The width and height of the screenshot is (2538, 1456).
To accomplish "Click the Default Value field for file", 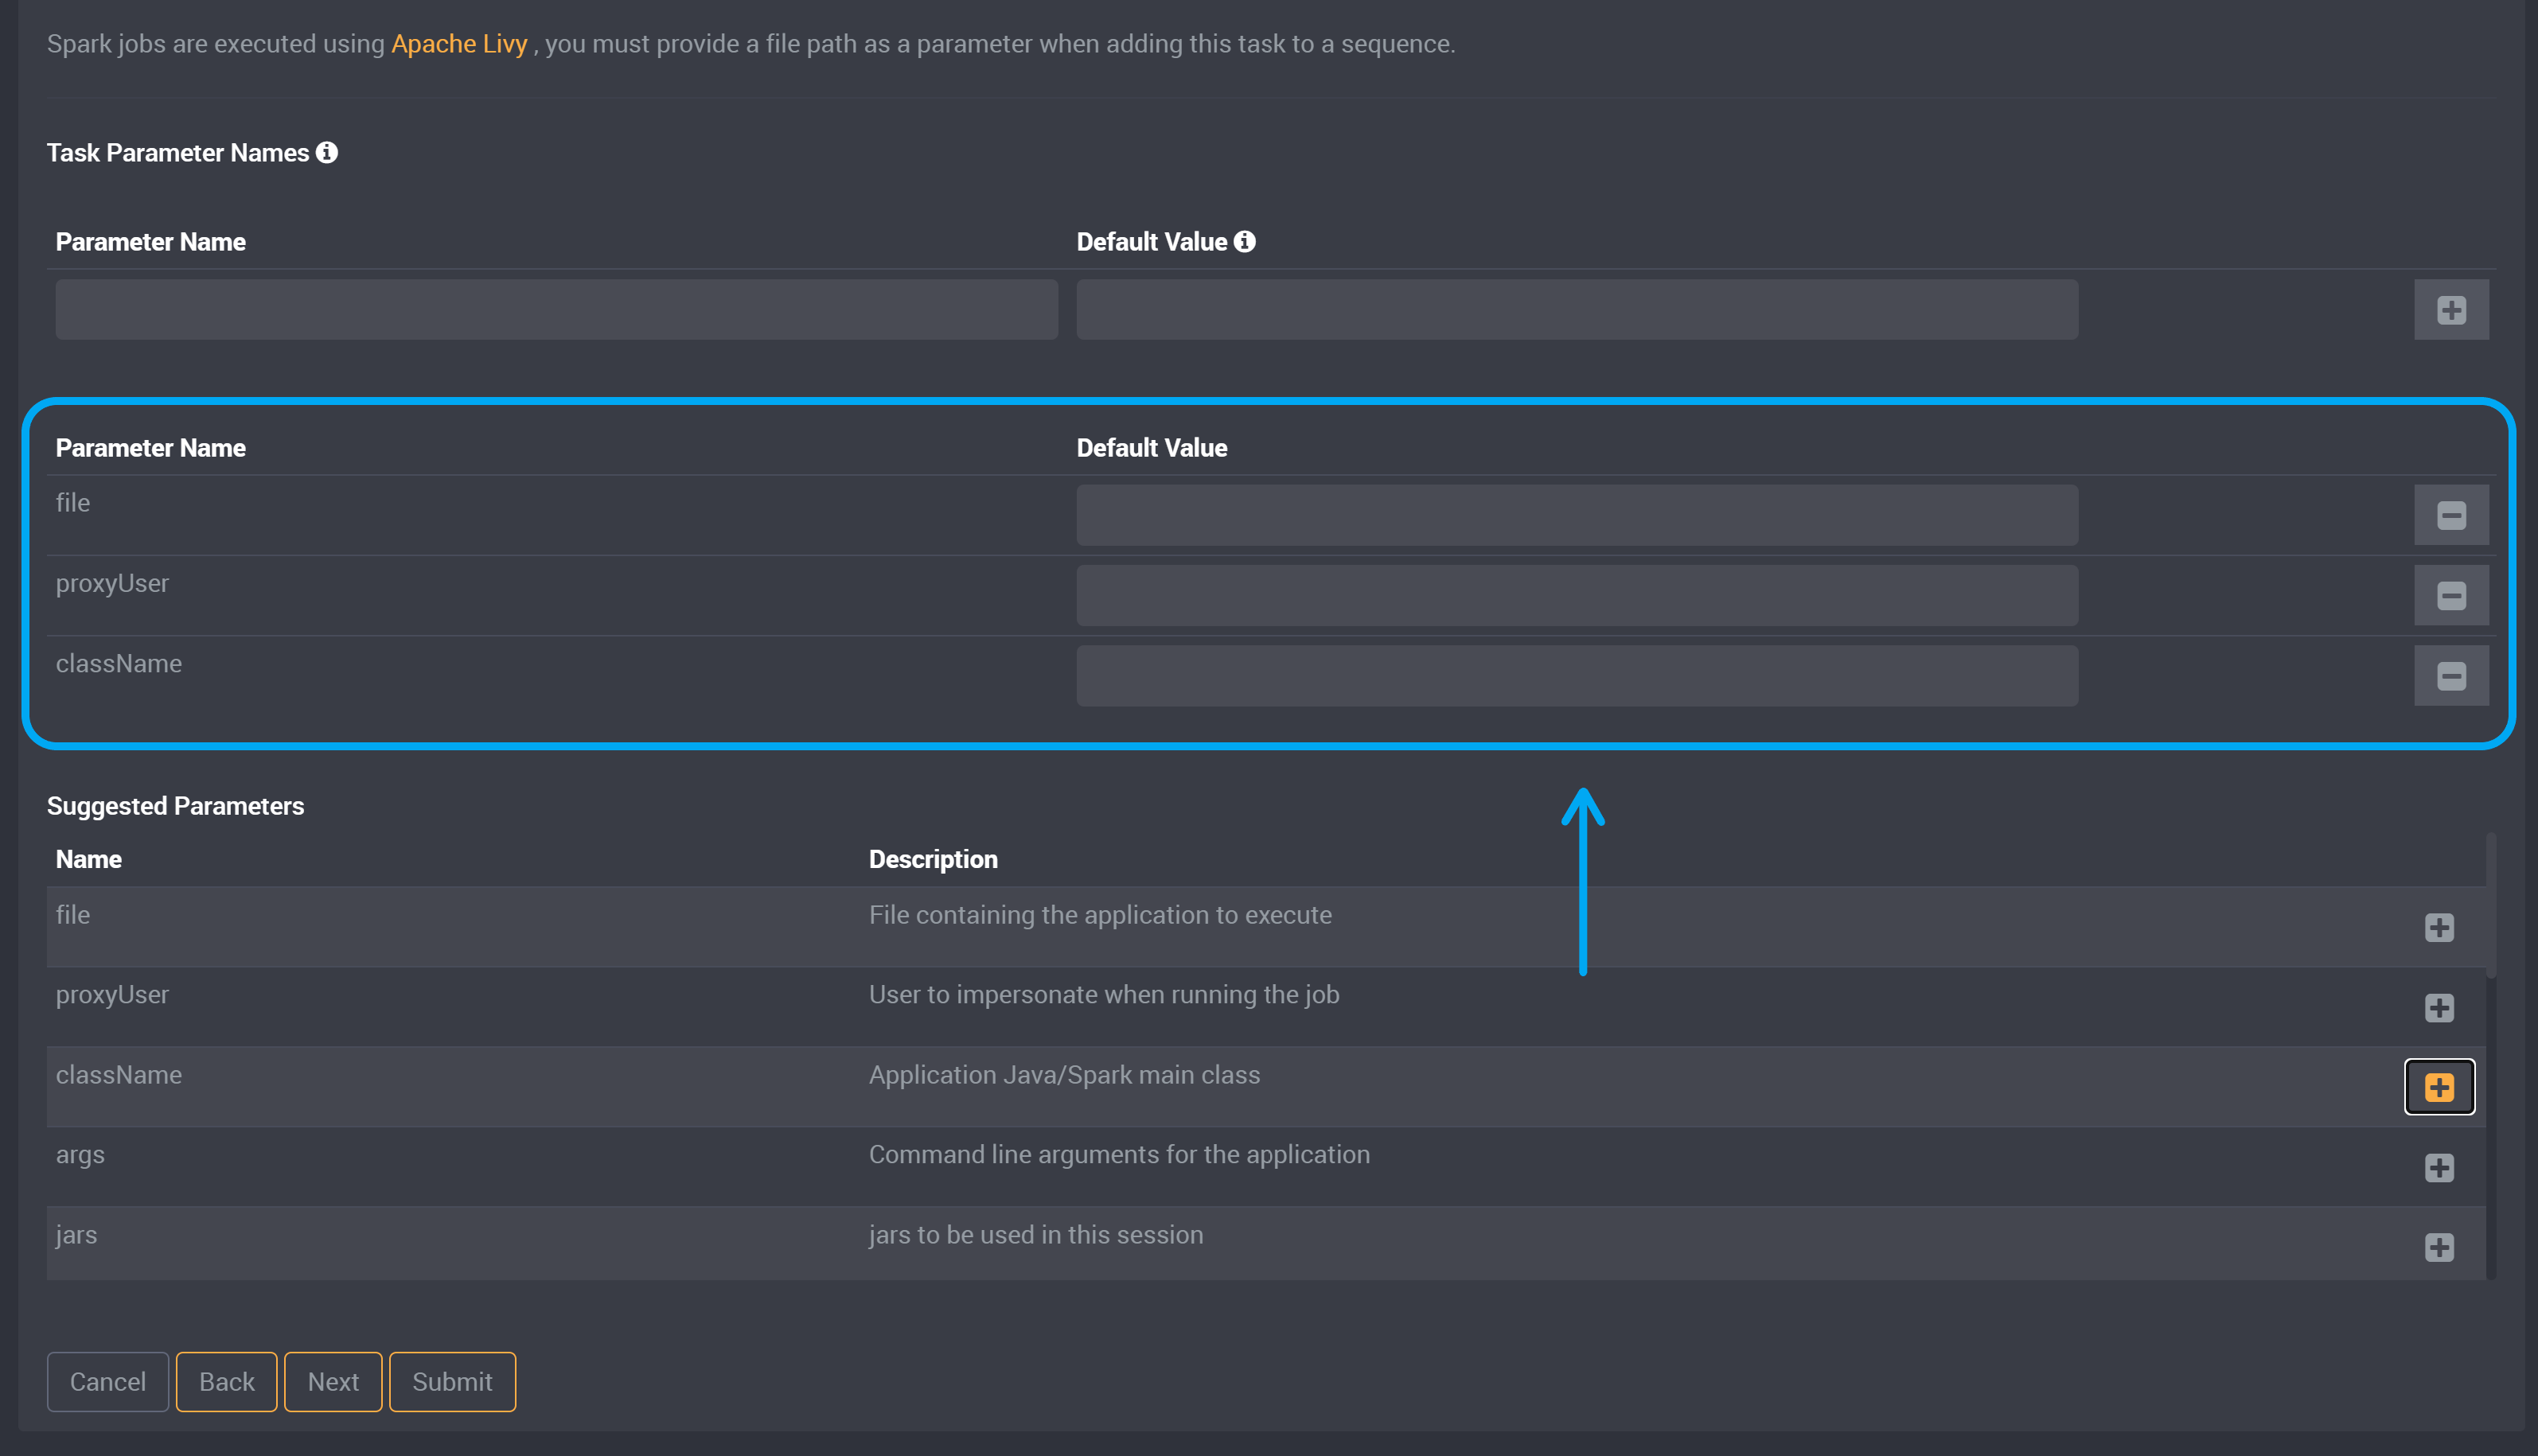I will 1577,515.
